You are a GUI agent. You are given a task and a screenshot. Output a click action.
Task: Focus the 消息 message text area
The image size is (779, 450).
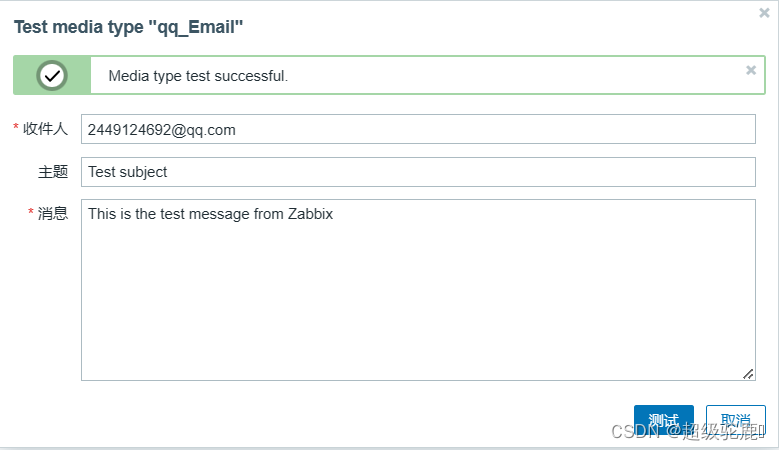(x=417, y=290)
